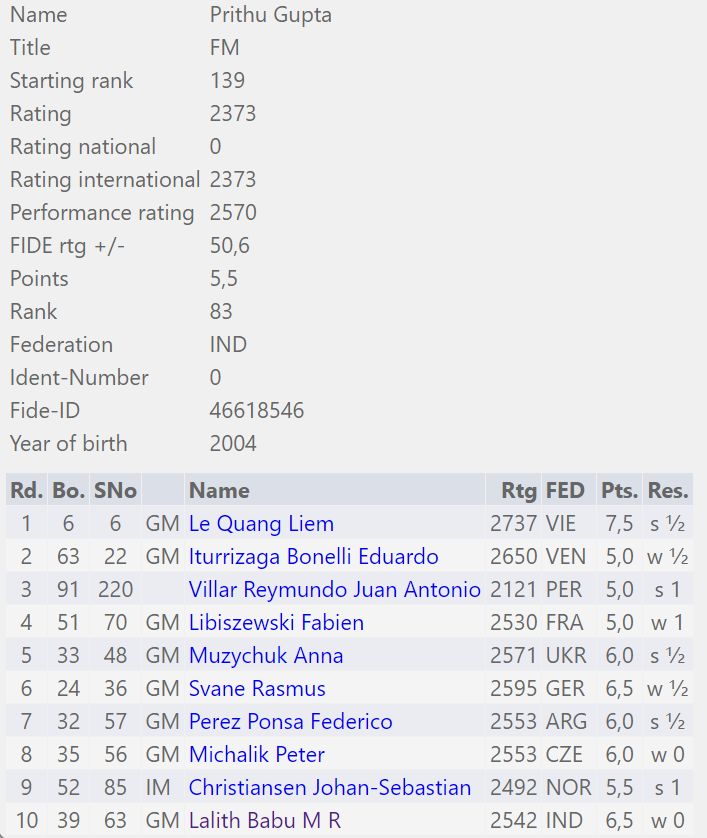707x838 pixels.
Task: Click the Fide-ID value 46618546
Action: tap(257, 411)
